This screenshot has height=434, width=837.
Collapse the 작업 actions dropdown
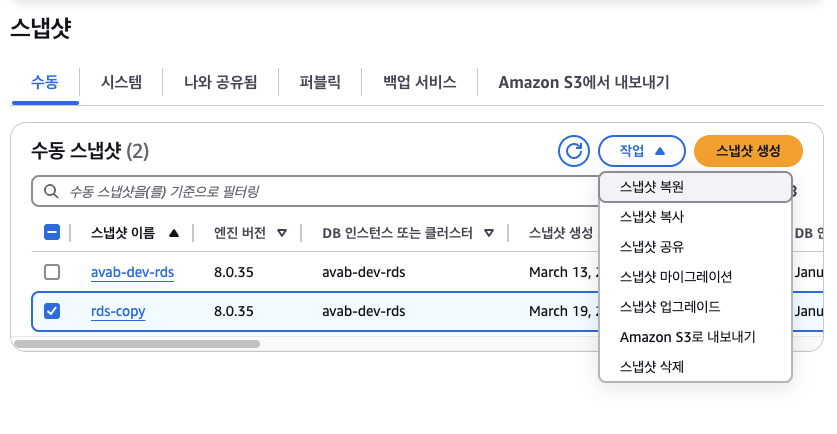(641, 151)
